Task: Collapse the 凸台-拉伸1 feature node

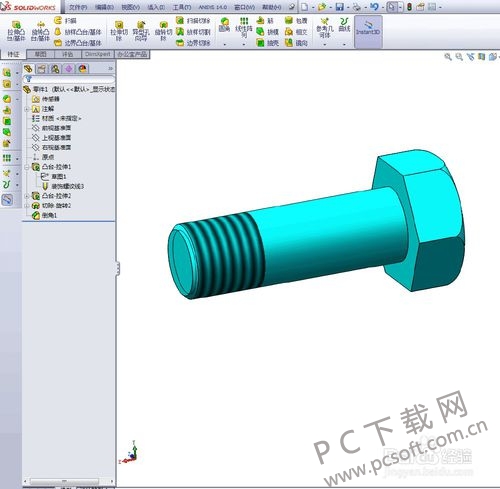Action: [27, 167]
